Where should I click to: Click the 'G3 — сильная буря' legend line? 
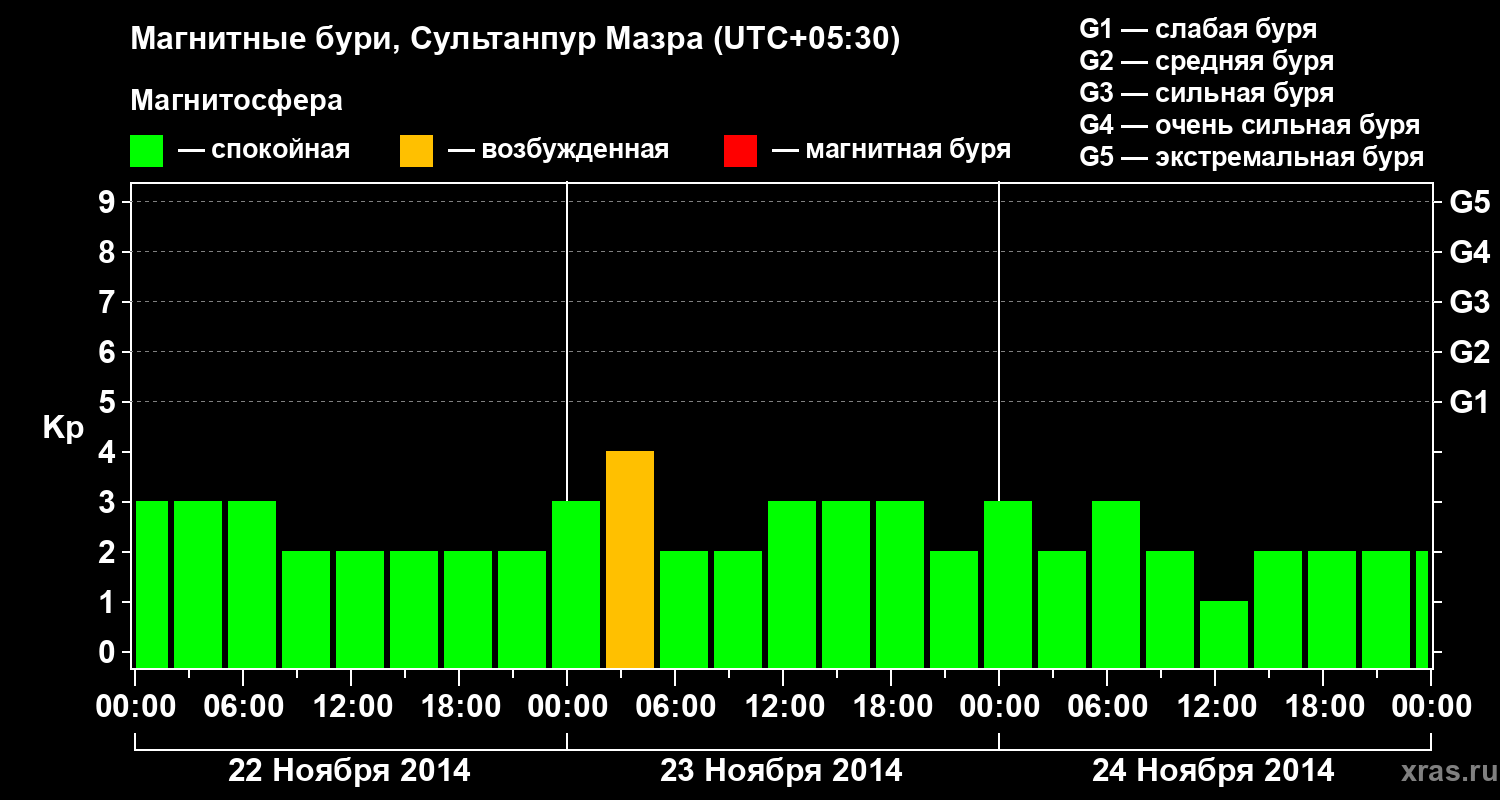pos(1206,93)
